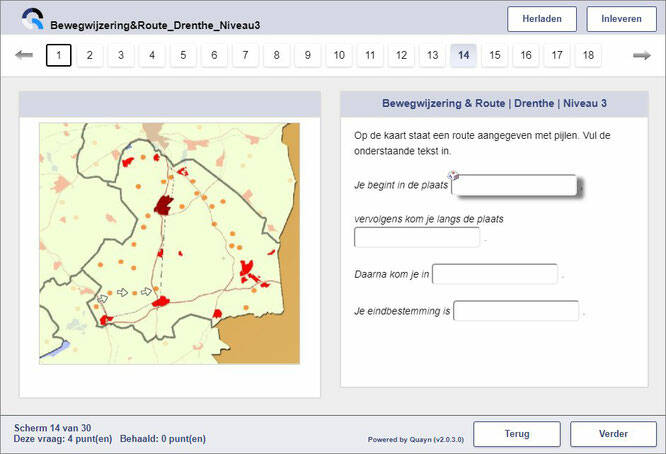Click the Drenthe route map image
666x454 pixels.
coord(169,243)
